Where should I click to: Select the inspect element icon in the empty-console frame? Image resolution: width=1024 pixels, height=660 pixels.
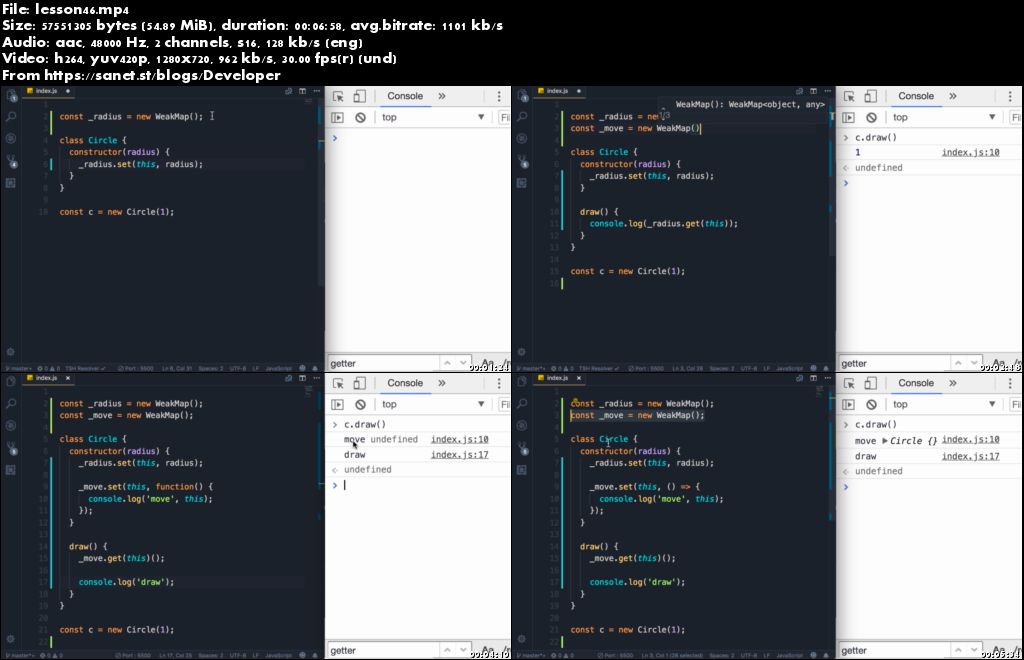point(338,96)
